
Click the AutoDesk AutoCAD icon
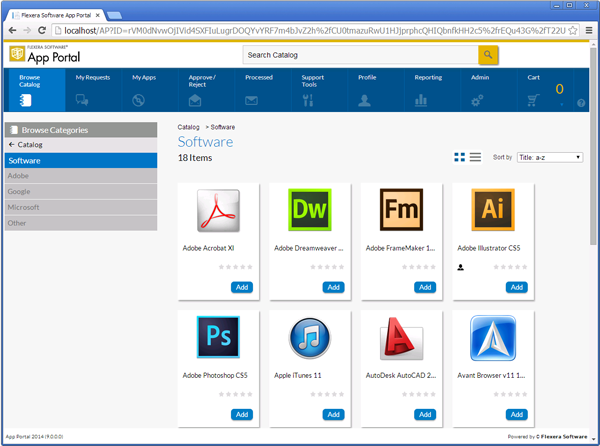pyautogui.click(x=401, y=339)
